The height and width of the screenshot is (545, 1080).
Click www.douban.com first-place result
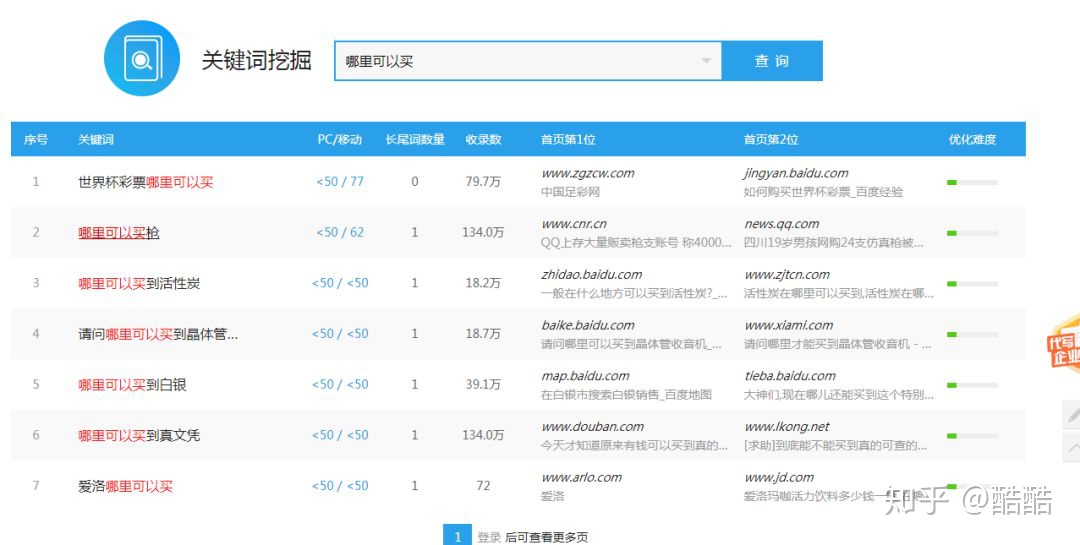592,426
